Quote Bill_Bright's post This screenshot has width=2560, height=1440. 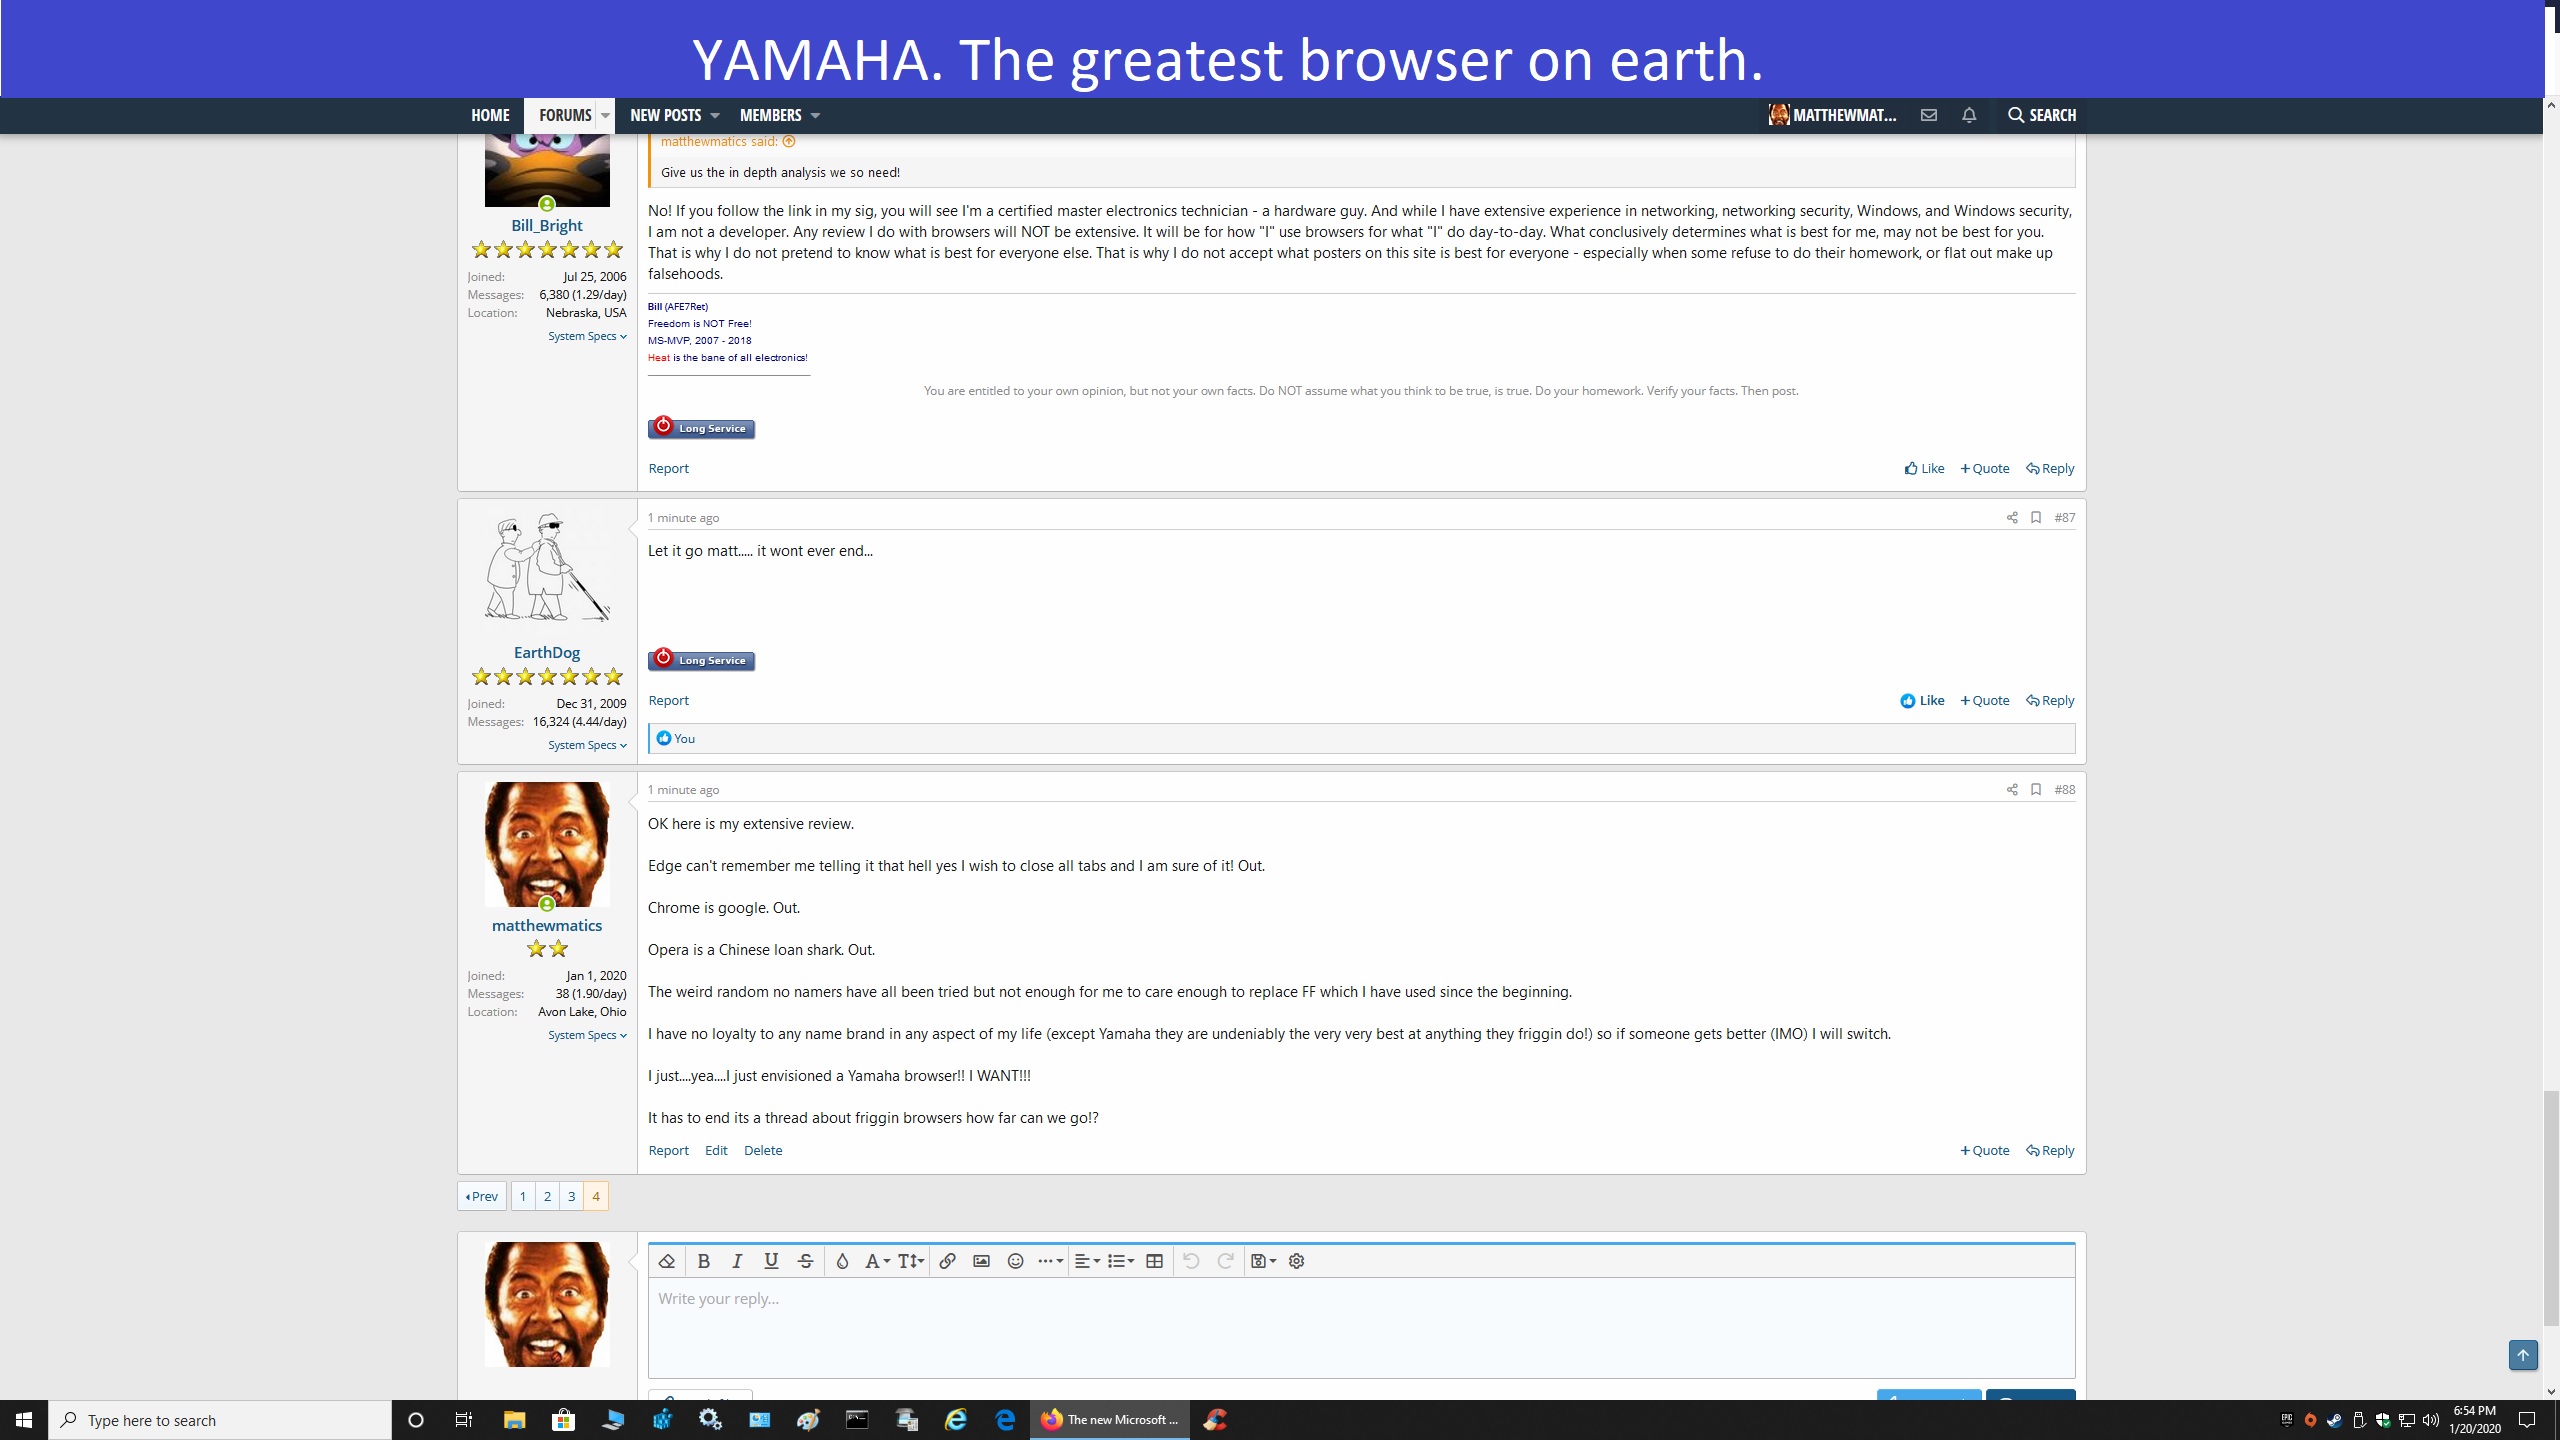click(x=1985, y=468)
